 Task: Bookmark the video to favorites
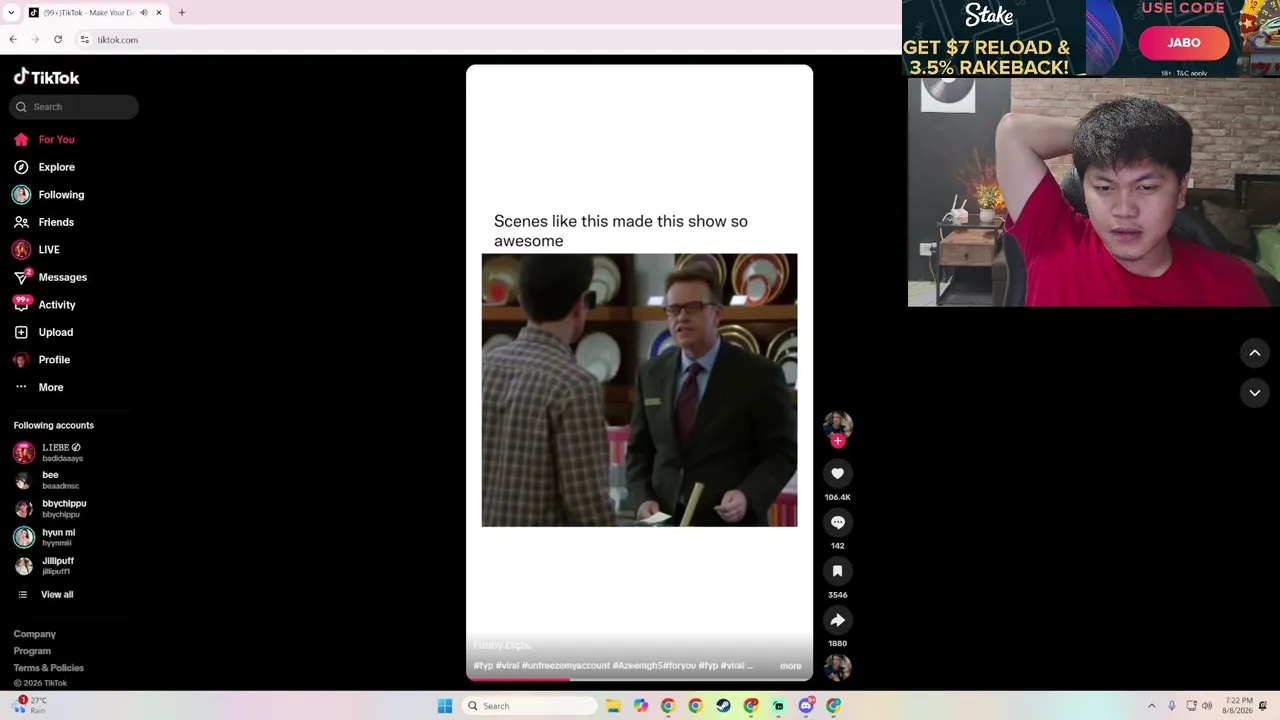pyautogui.click(x=838, y=571)
